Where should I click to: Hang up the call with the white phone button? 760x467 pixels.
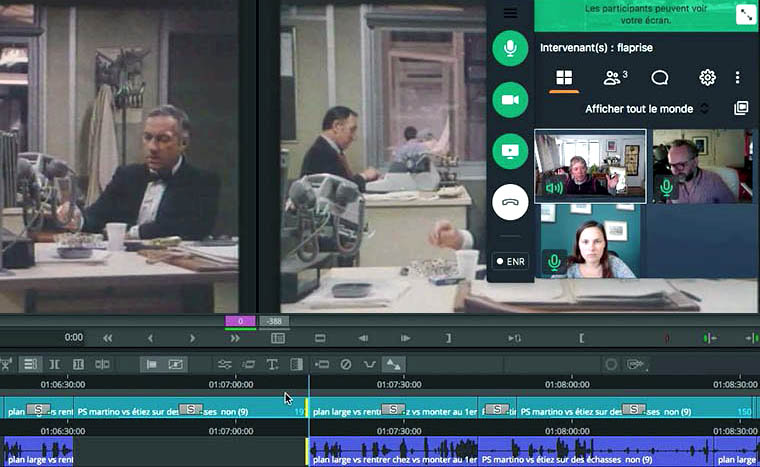(x=510, y=203)
